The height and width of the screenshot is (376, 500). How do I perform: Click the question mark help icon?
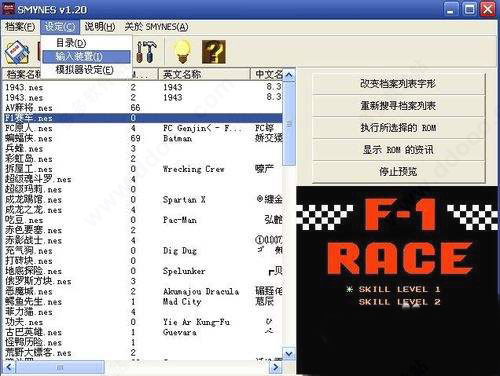click(214, 52)
